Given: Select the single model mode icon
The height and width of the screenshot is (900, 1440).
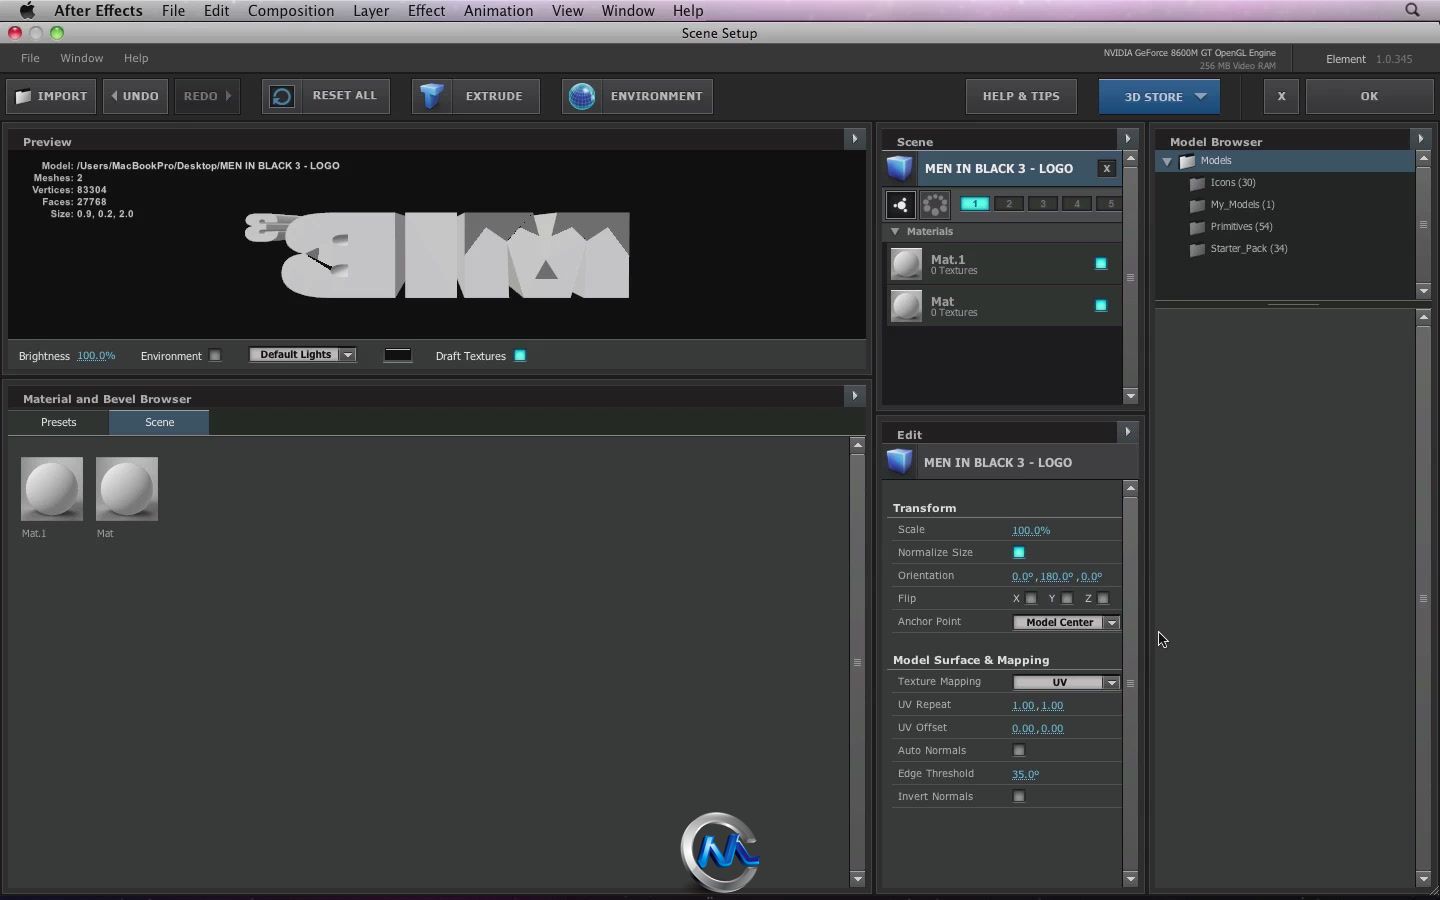Looking at the screenshot, I should point(901,205).
